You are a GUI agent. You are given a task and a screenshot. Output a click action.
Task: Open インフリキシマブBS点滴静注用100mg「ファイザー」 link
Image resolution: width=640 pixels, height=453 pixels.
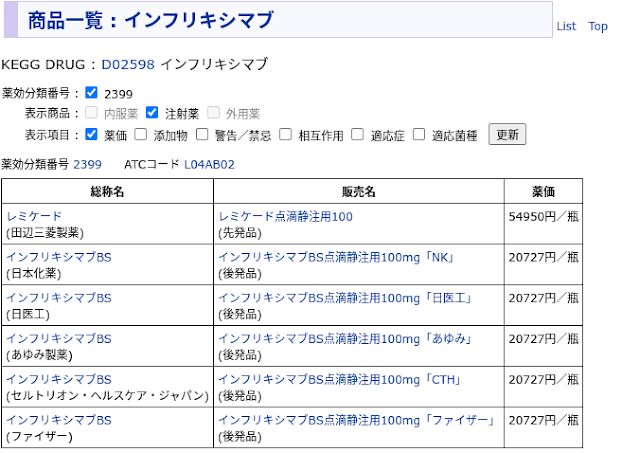[357, 420]
